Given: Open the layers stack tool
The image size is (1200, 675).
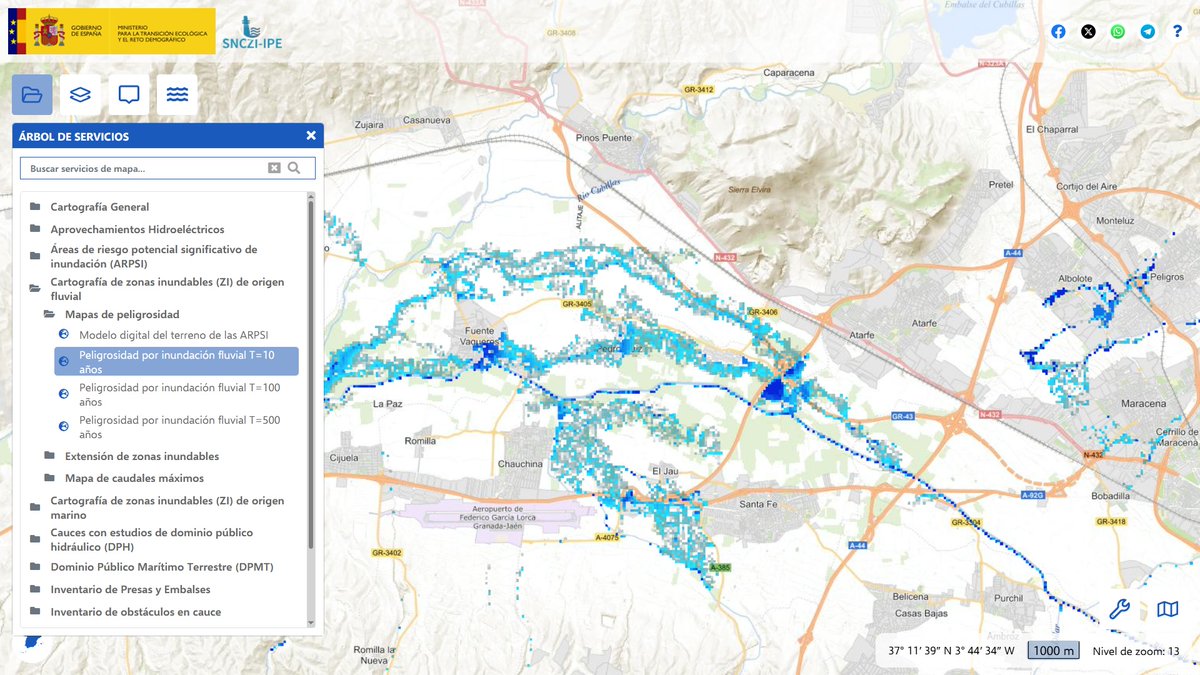Looking at the screenshot, I should (81, 94).
